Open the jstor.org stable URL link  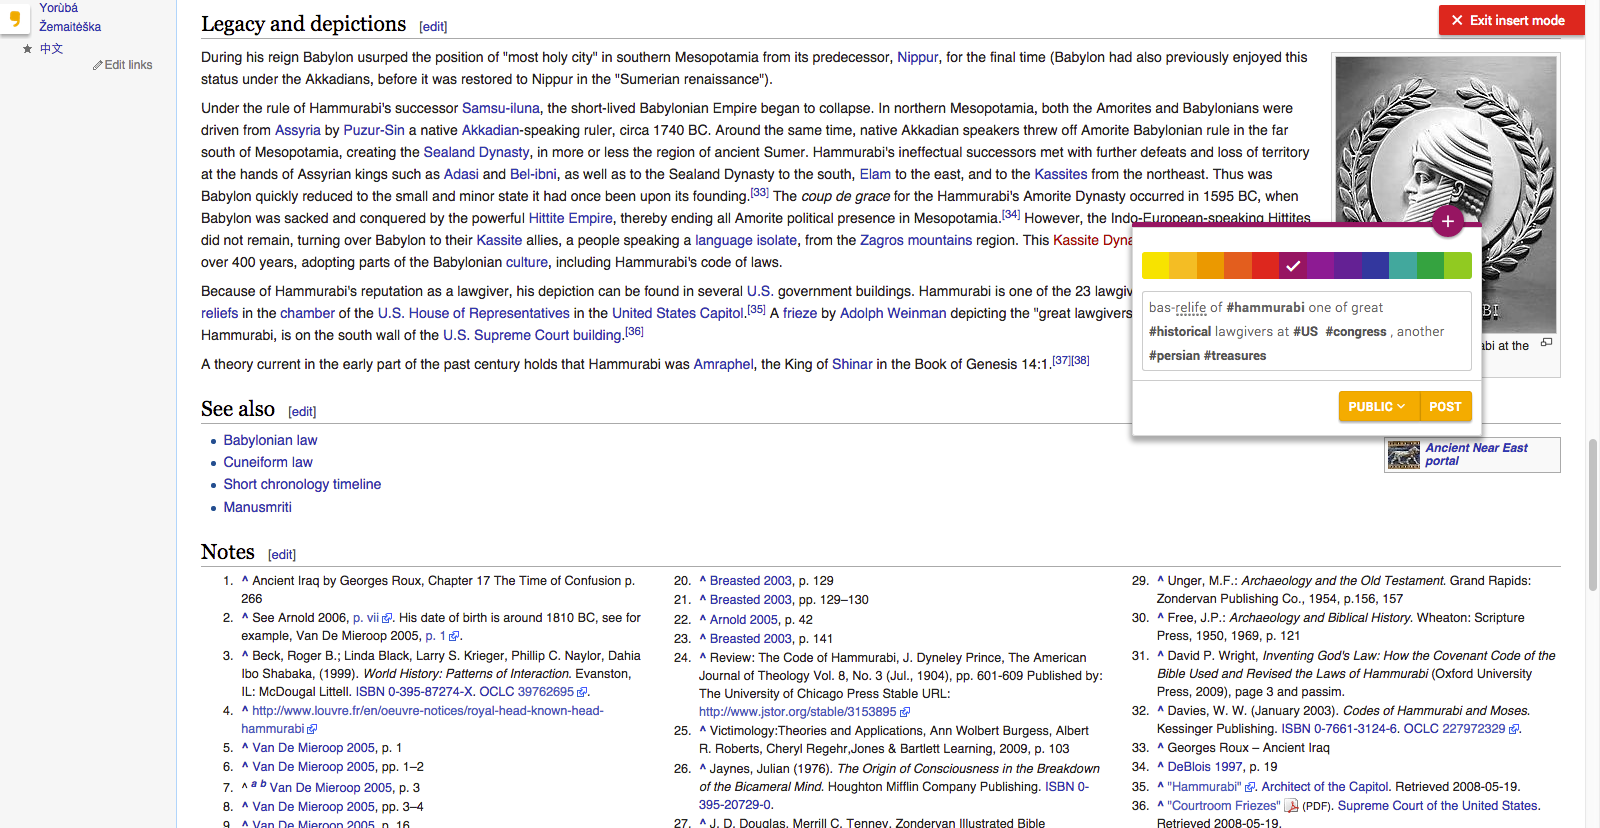(x=798, y=712)
